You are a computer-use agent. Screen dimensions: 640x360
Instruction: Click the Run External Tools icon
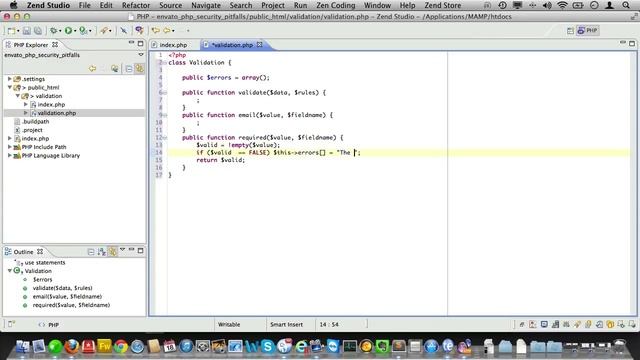tap(83, 31)
